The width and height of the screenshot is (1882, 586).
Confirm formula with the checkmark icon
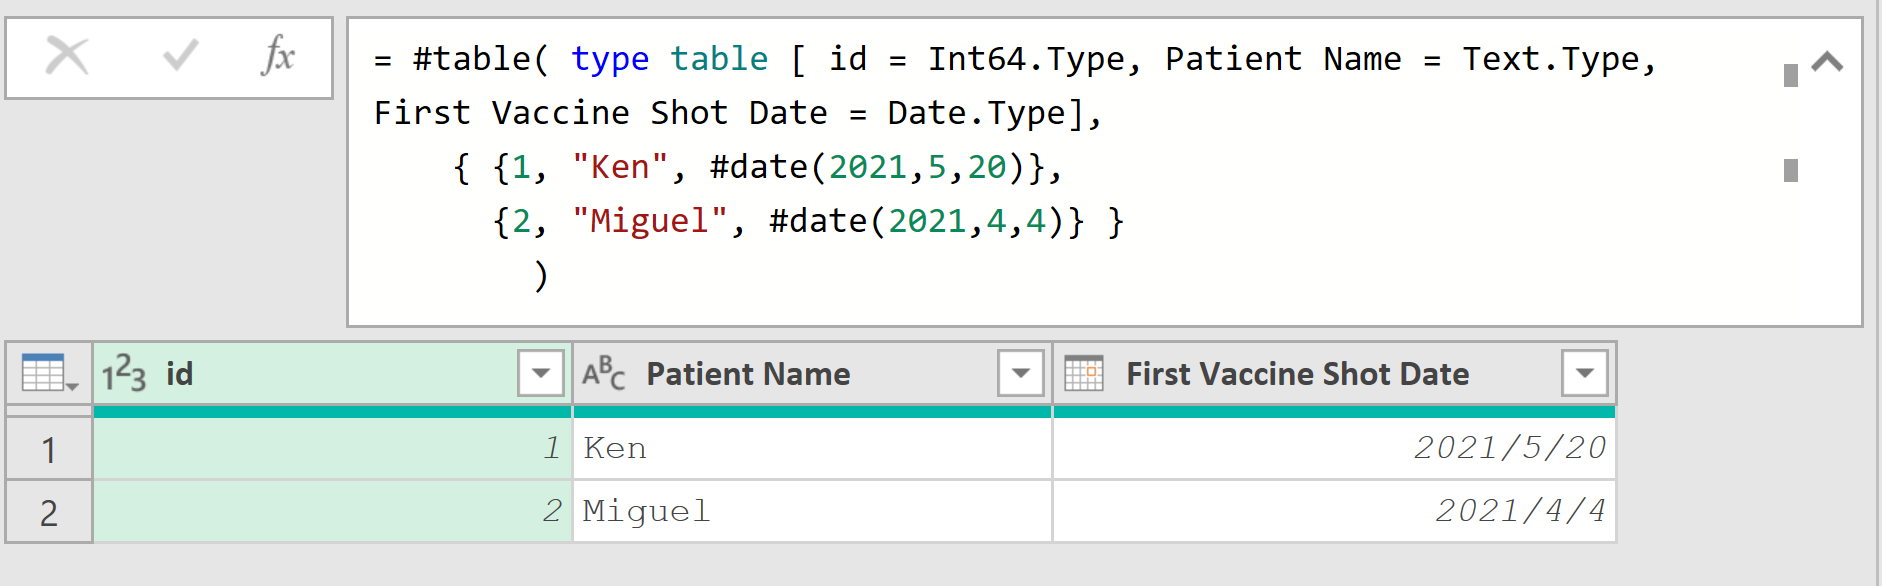coord(180,56)
